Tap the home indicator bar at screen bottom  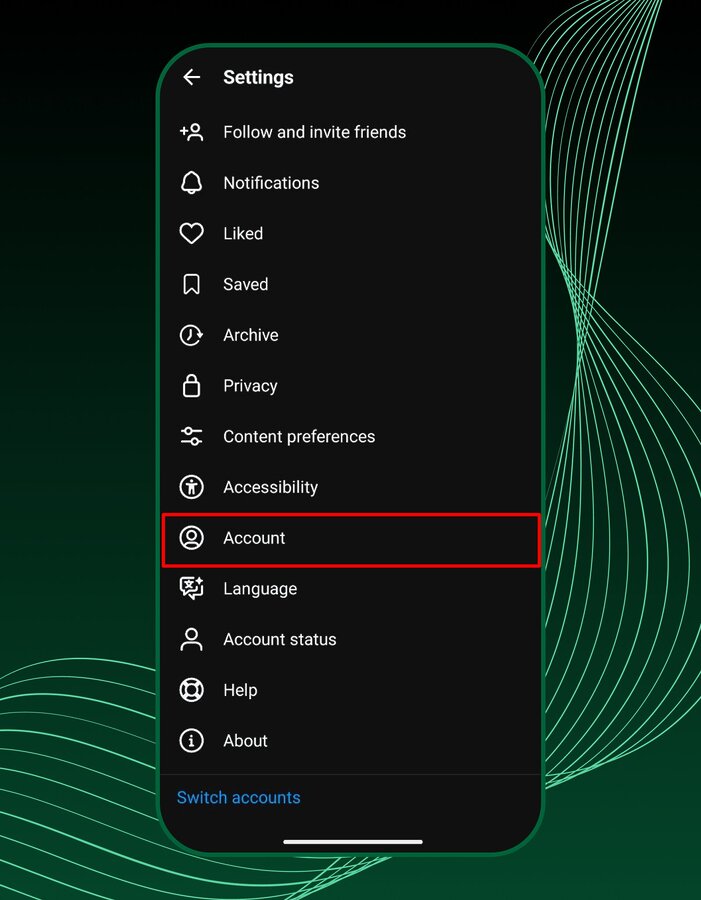[352, 841]
